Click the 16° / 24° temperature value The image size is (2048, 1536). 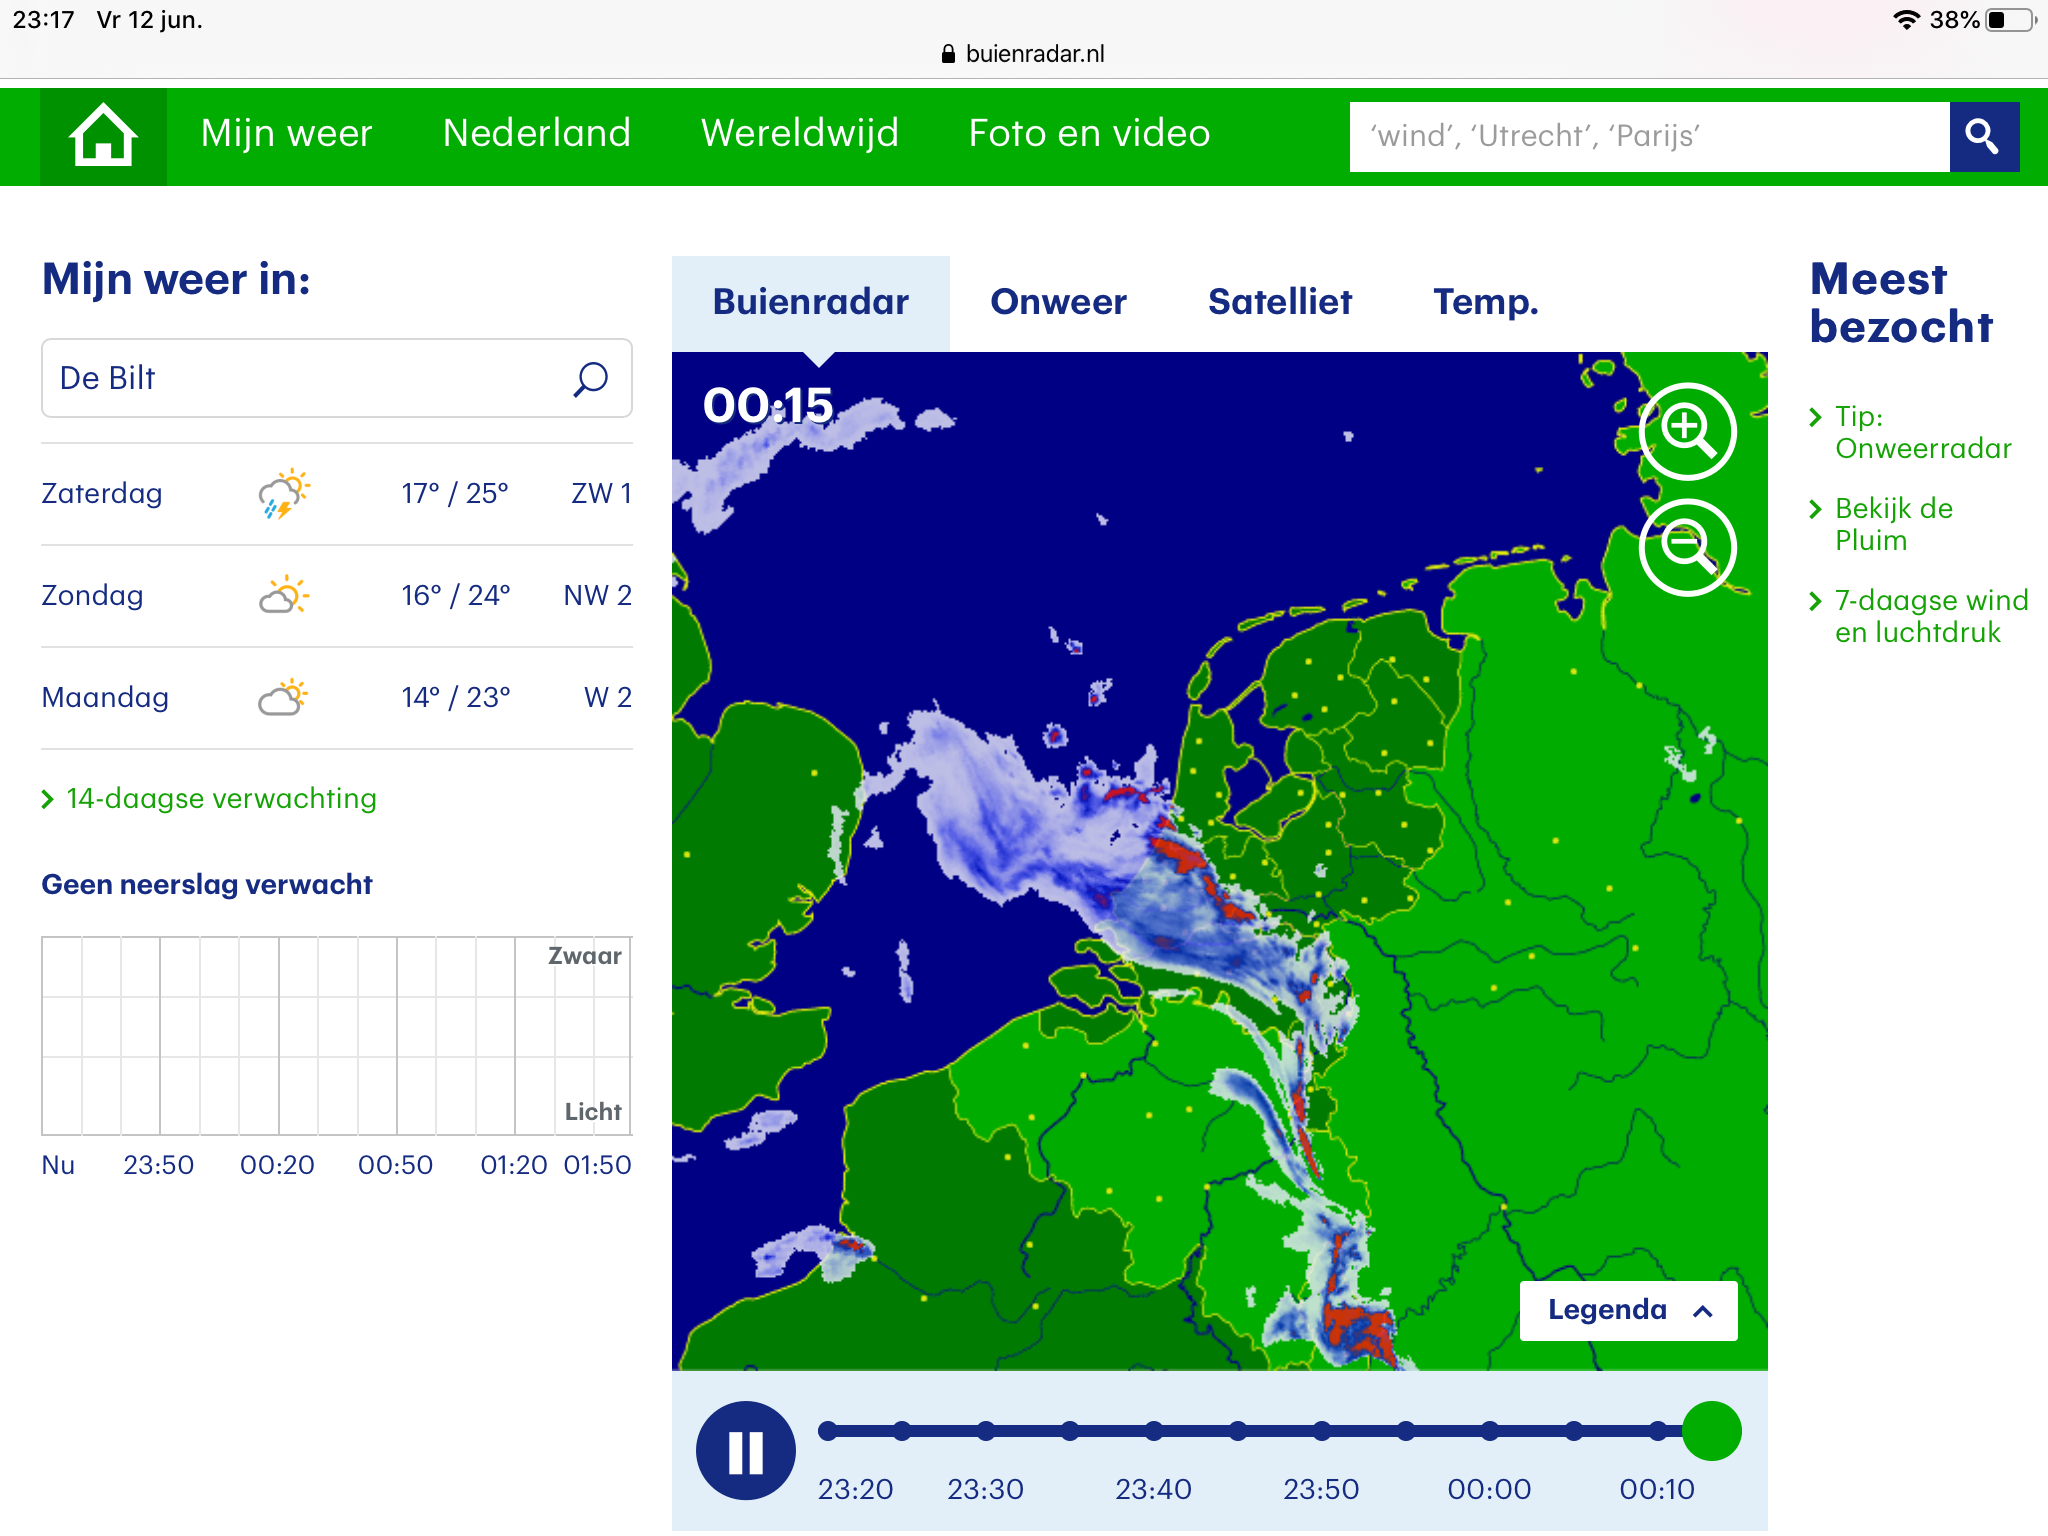pos(456,595)
